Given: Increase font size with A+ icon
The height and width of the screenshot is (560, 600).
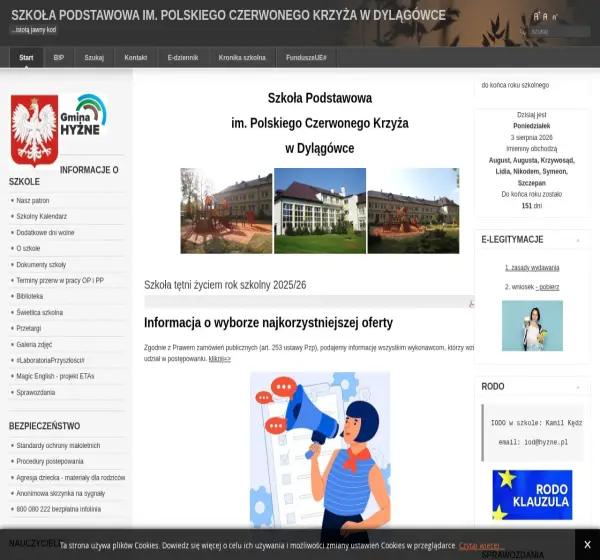Looking at the screenshot, I should (536, 16).
